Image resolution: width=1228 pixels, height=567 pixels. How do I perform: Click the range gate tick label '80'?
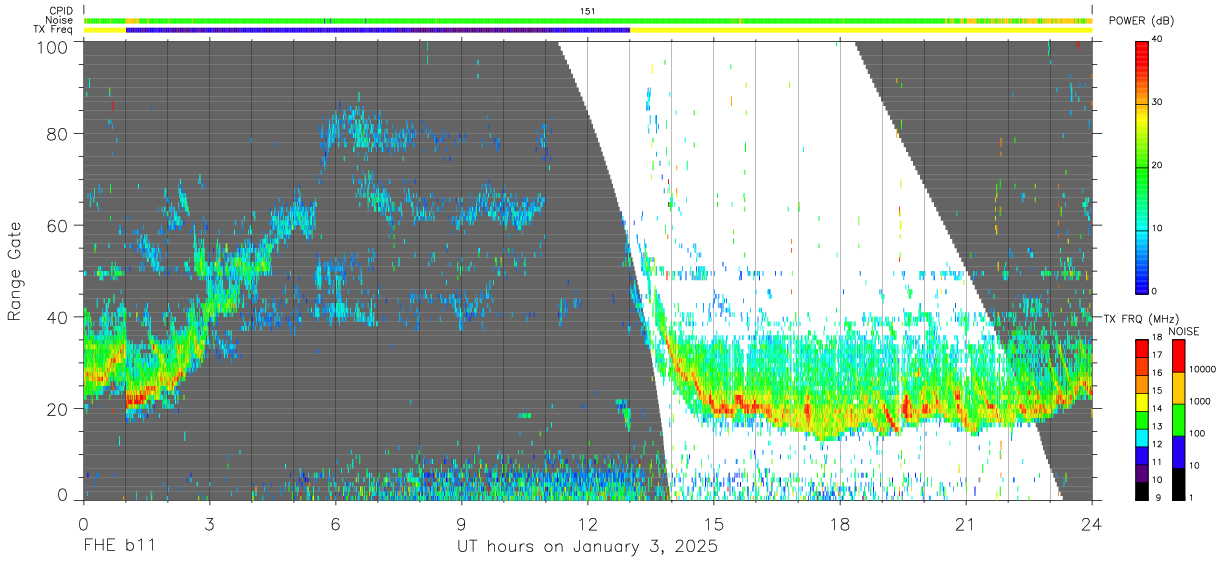59,133
